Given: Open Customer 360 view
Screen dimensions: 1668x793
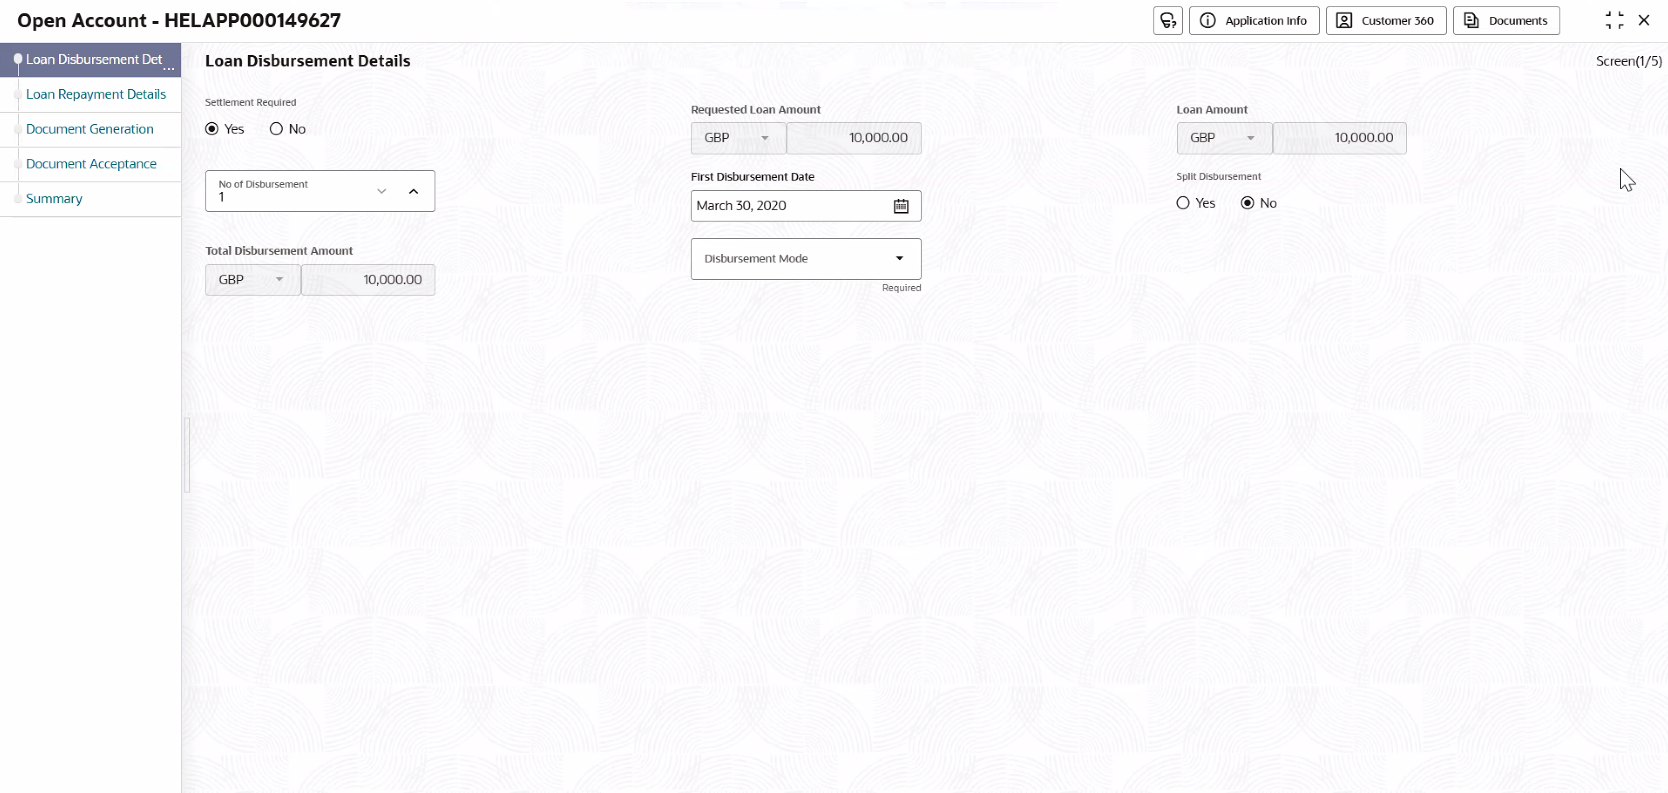Looking at the screenshot, I should coord(1386,20).
